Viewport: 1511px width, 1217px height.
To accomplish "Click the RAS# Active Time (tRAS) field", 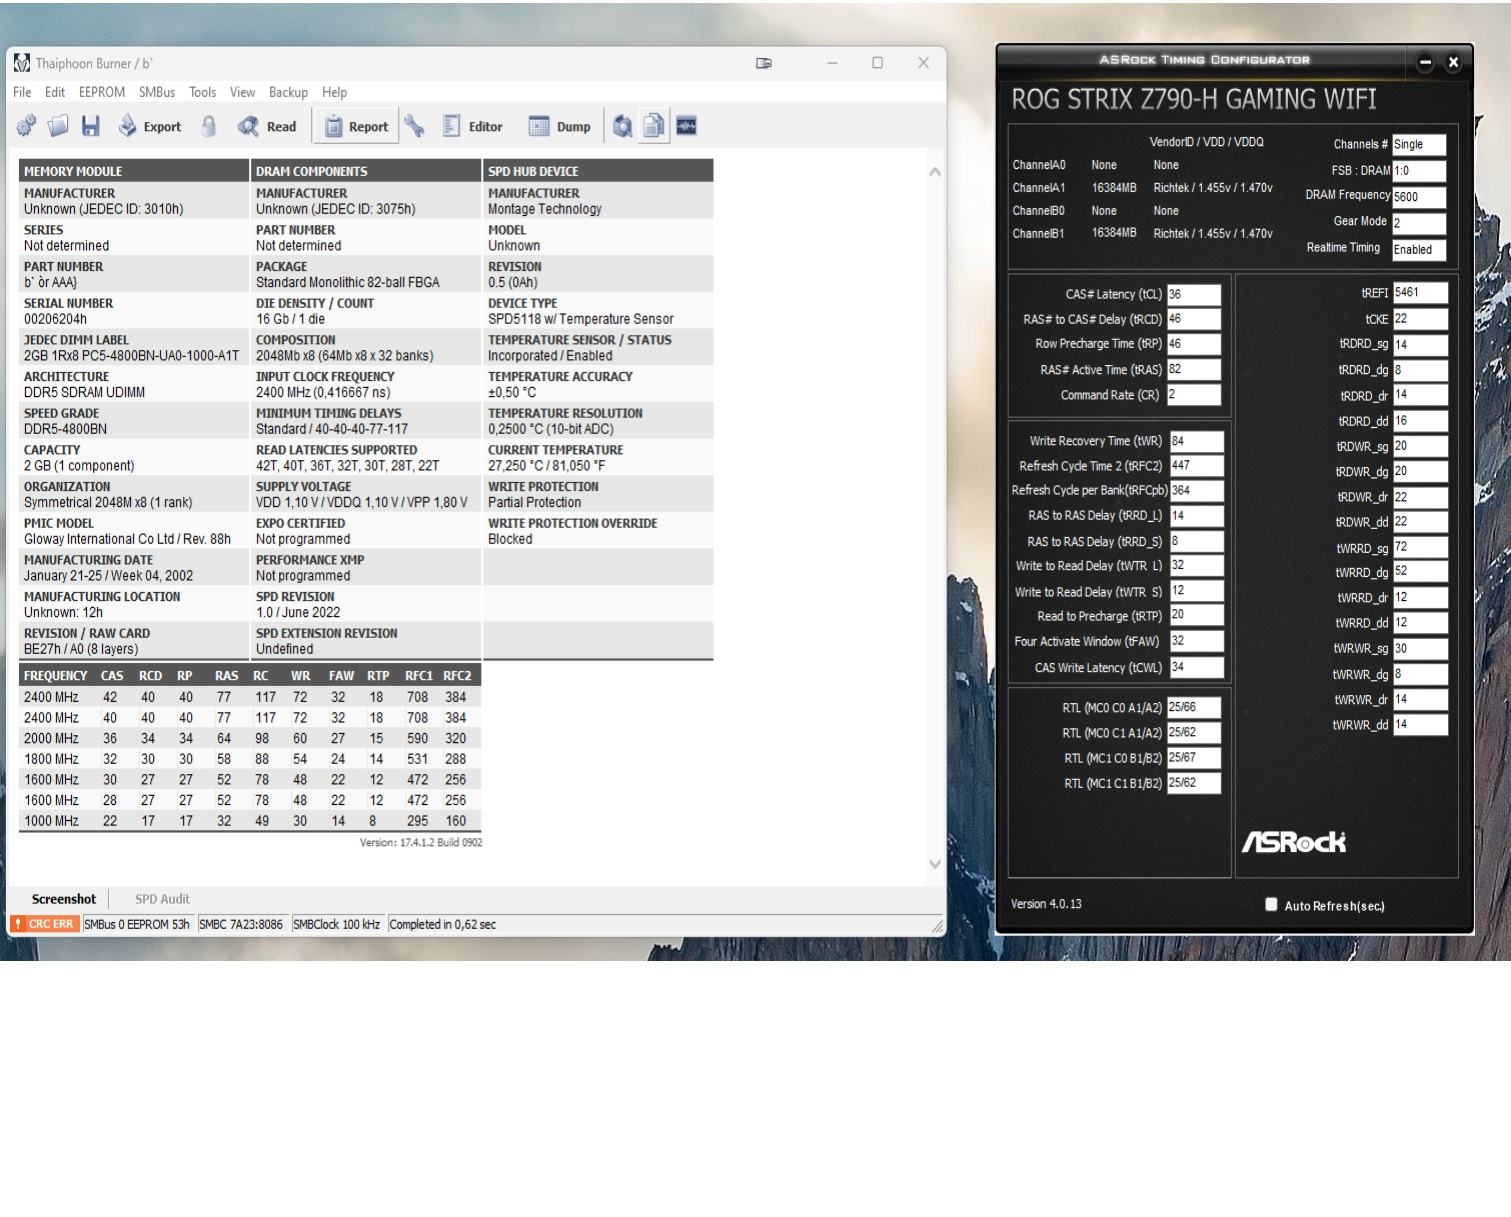I will pos(1194,369).
